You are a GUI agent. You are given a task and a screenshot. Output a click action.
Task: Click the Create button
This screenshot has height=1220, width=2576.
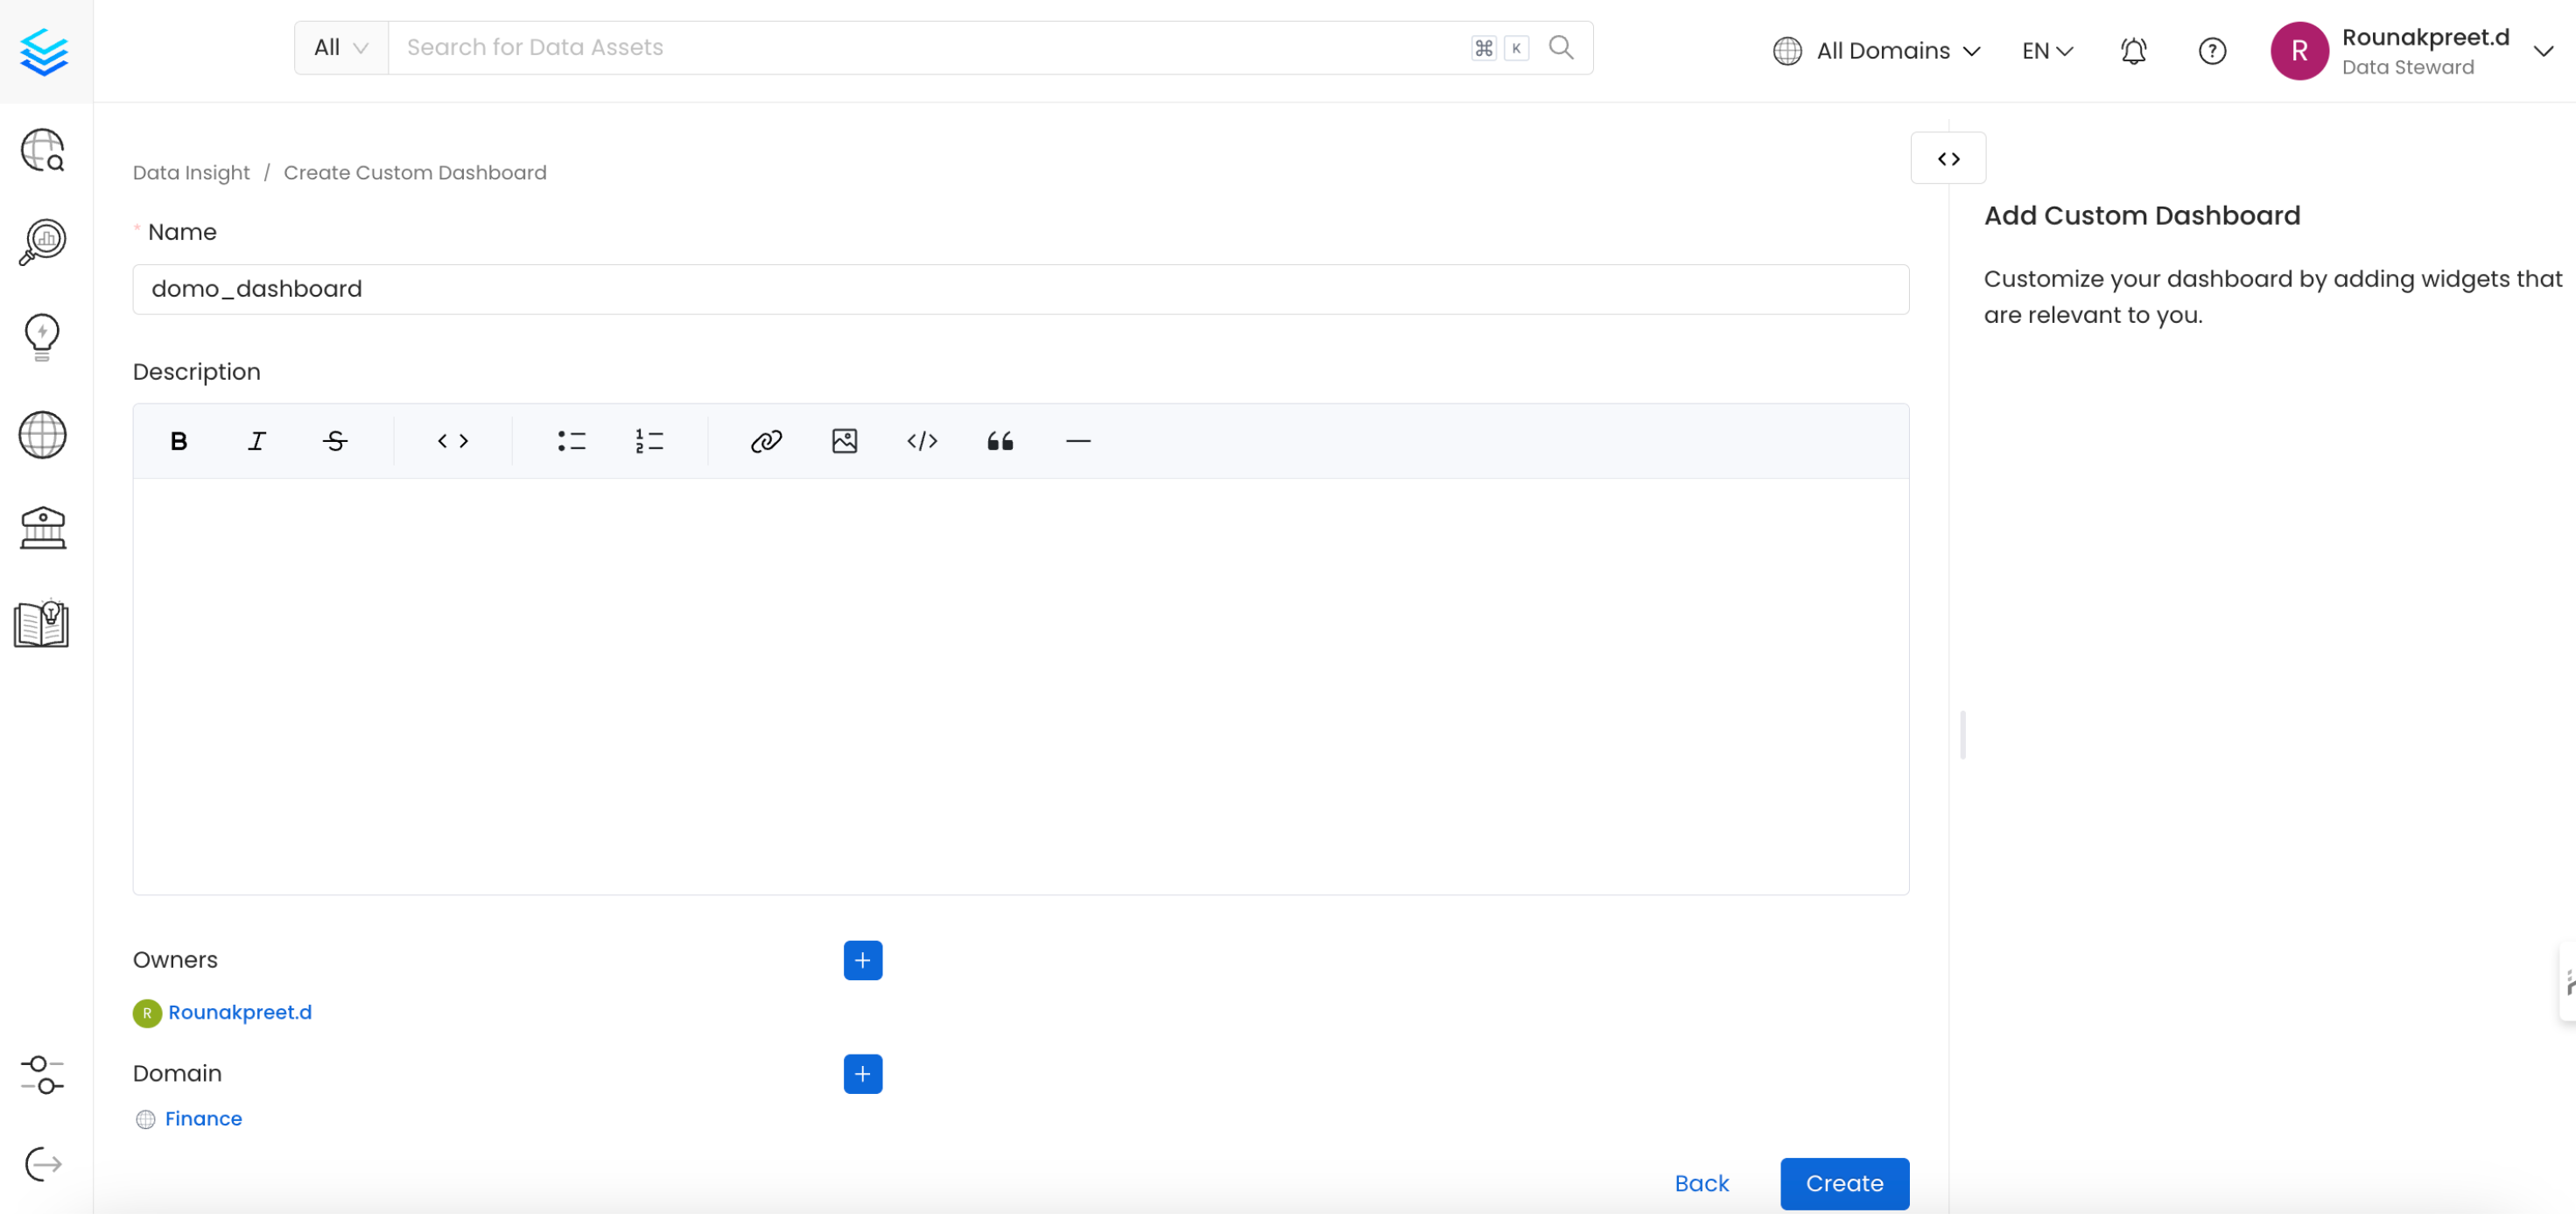tap(1844, 1183)
